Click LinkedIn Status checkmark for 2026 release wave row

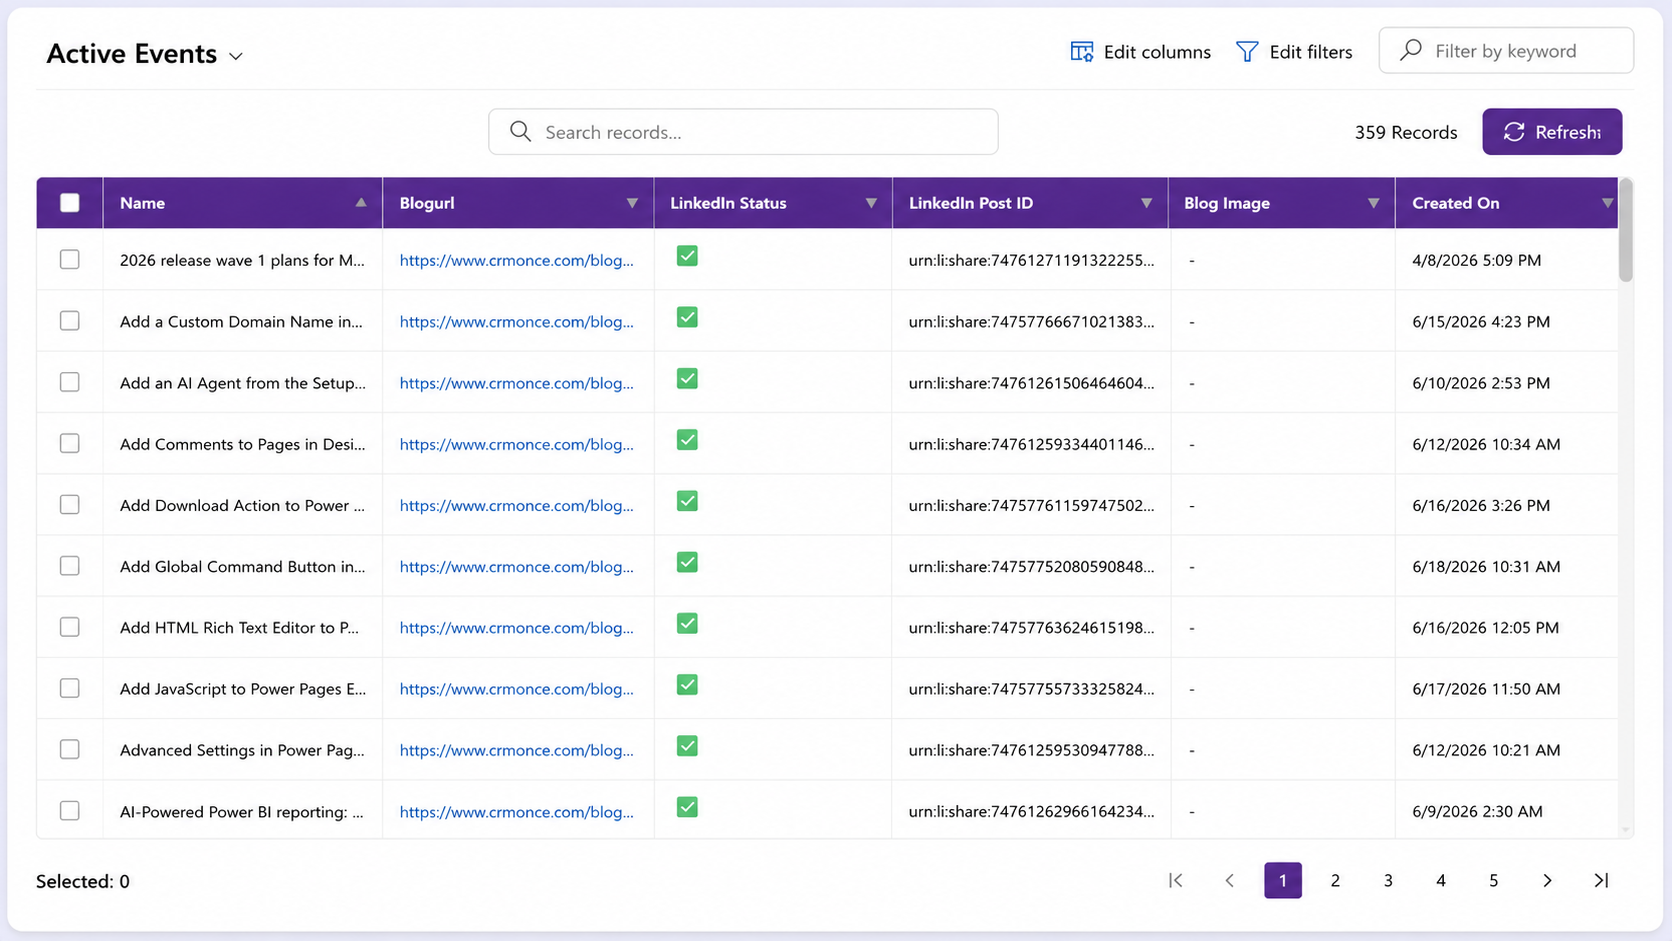pos(687,256)
